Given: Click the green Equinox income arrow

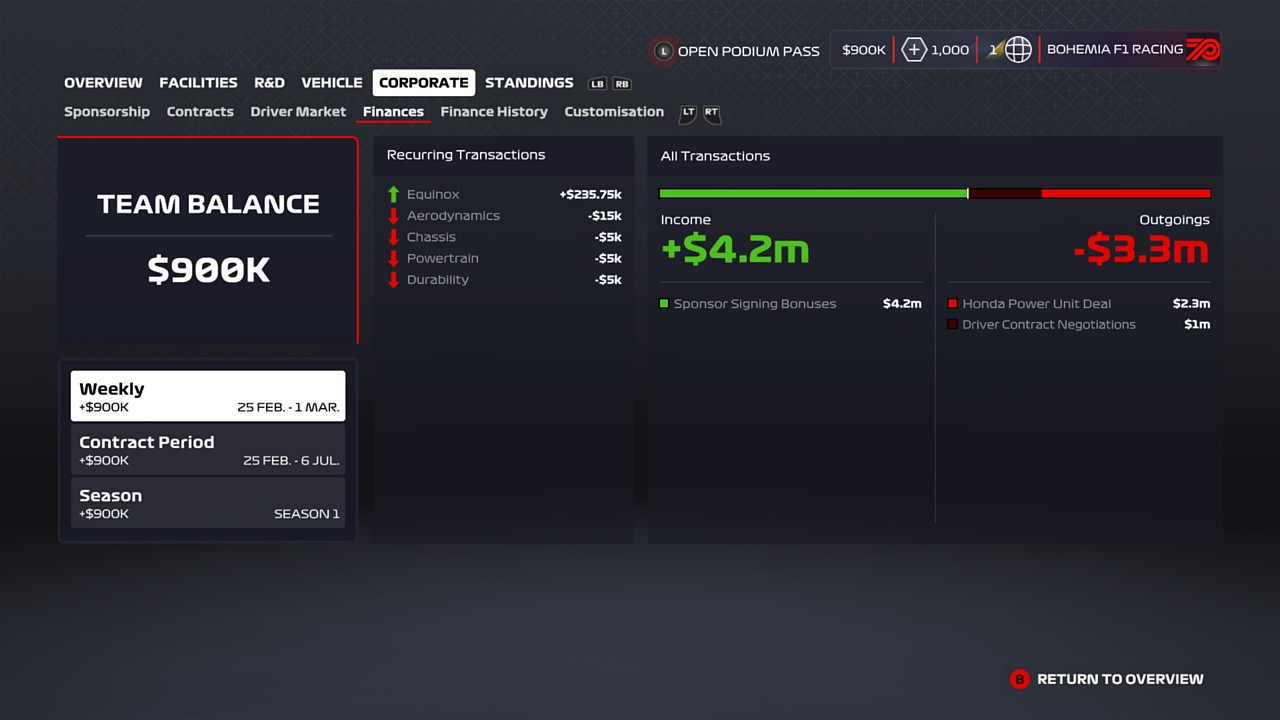Looking at the screenshot, I should [393, 195].
